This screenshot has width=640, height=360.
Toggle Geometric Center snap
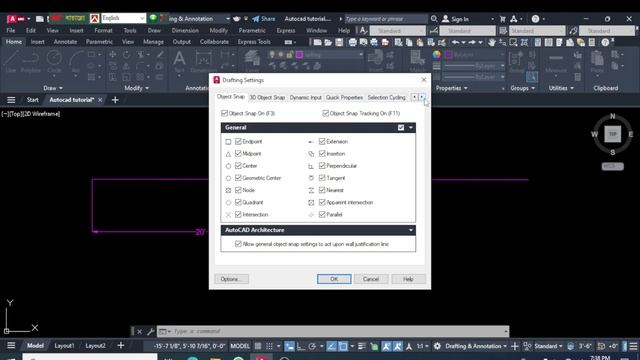(238, 178)
